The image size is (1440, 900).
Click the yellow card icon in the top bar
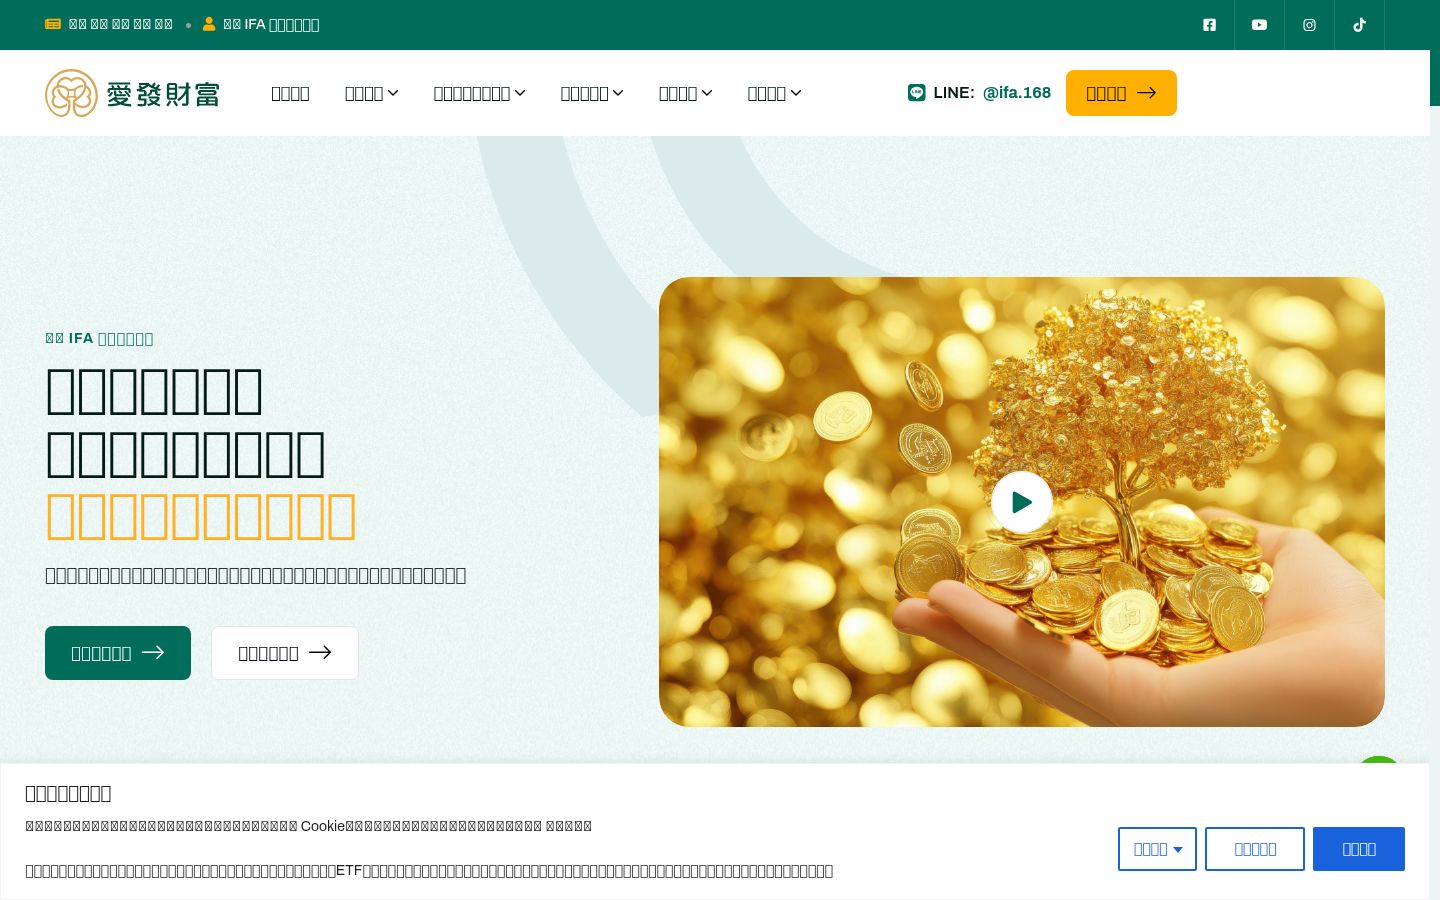53,24
